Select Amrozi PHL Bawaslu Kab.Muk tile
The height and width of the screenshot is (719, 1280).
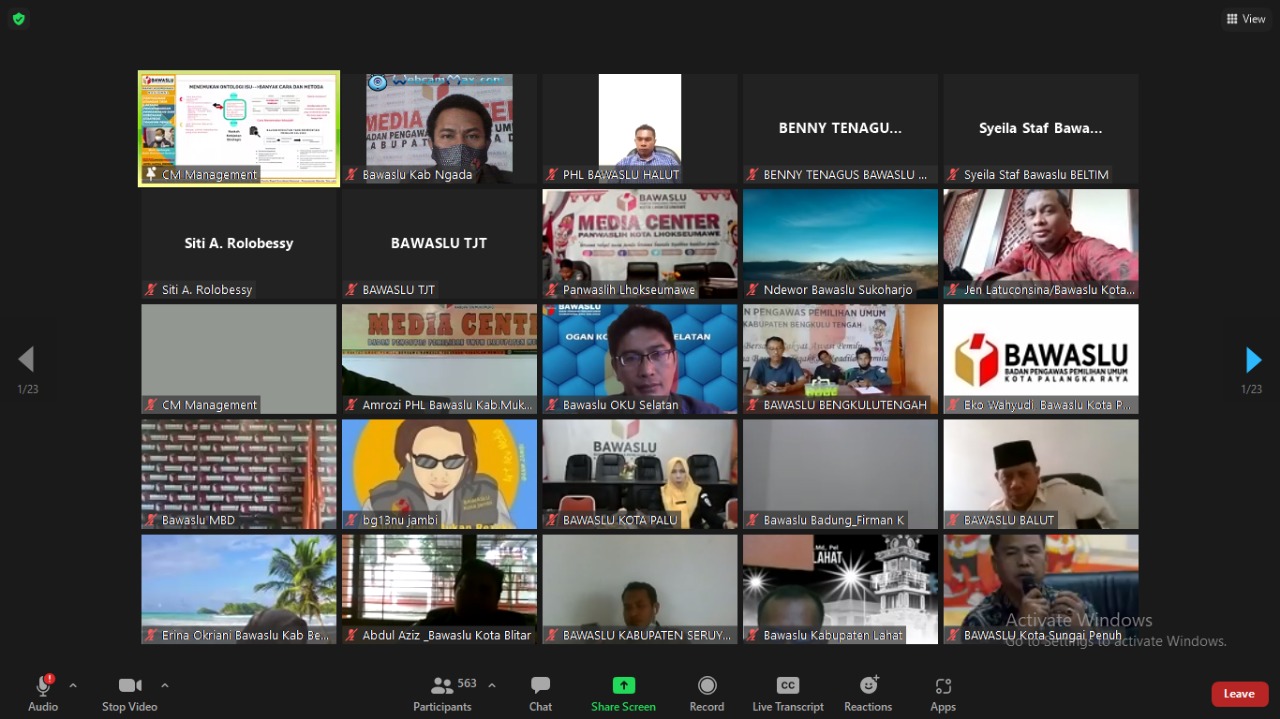click(x=439, y=359)
